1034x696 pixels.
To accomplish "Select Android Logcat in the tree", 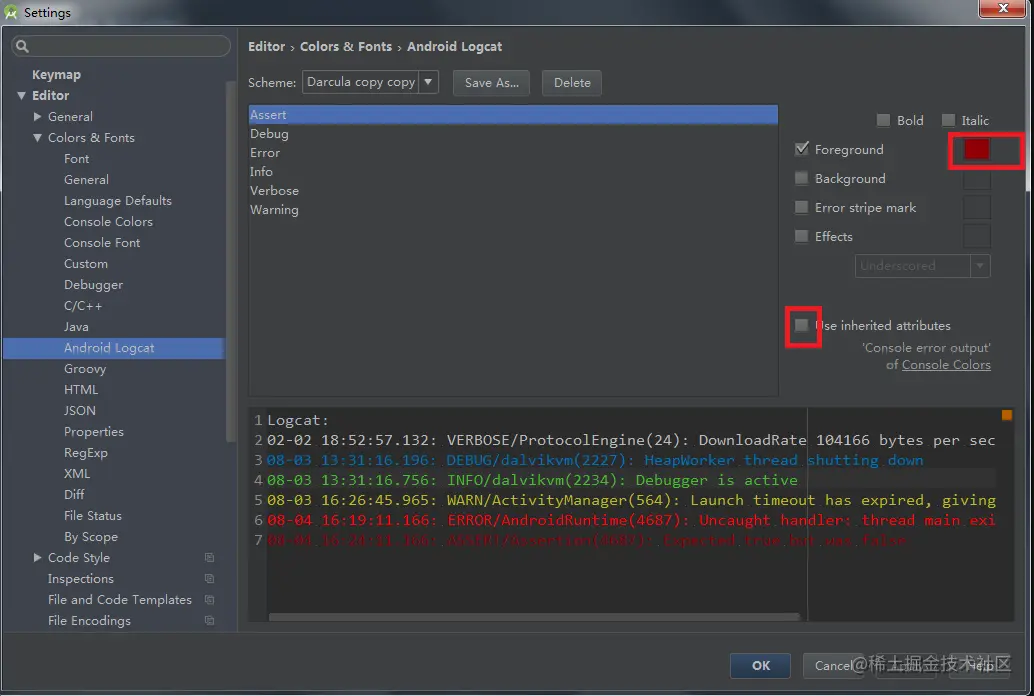I will click(x=114, y=348).
